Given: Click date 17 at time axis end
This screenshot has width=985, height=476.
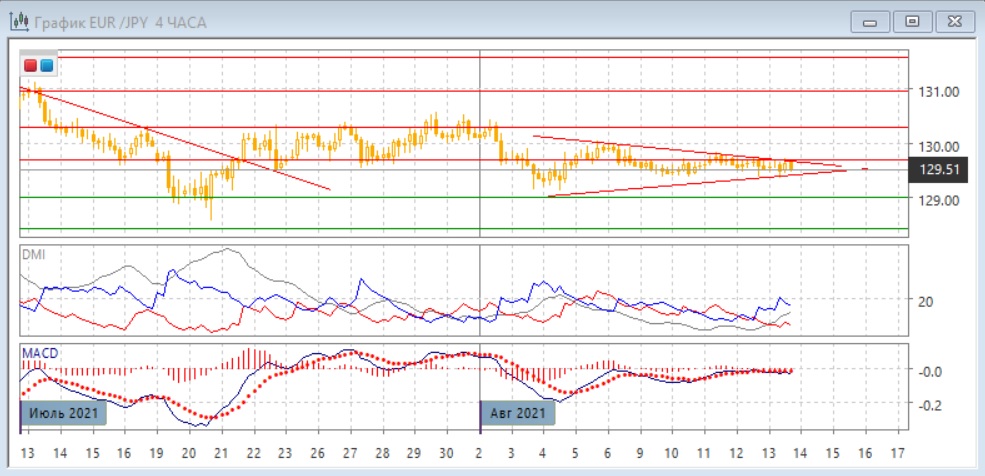Looking at the screenshot, I should pos(897,451).
